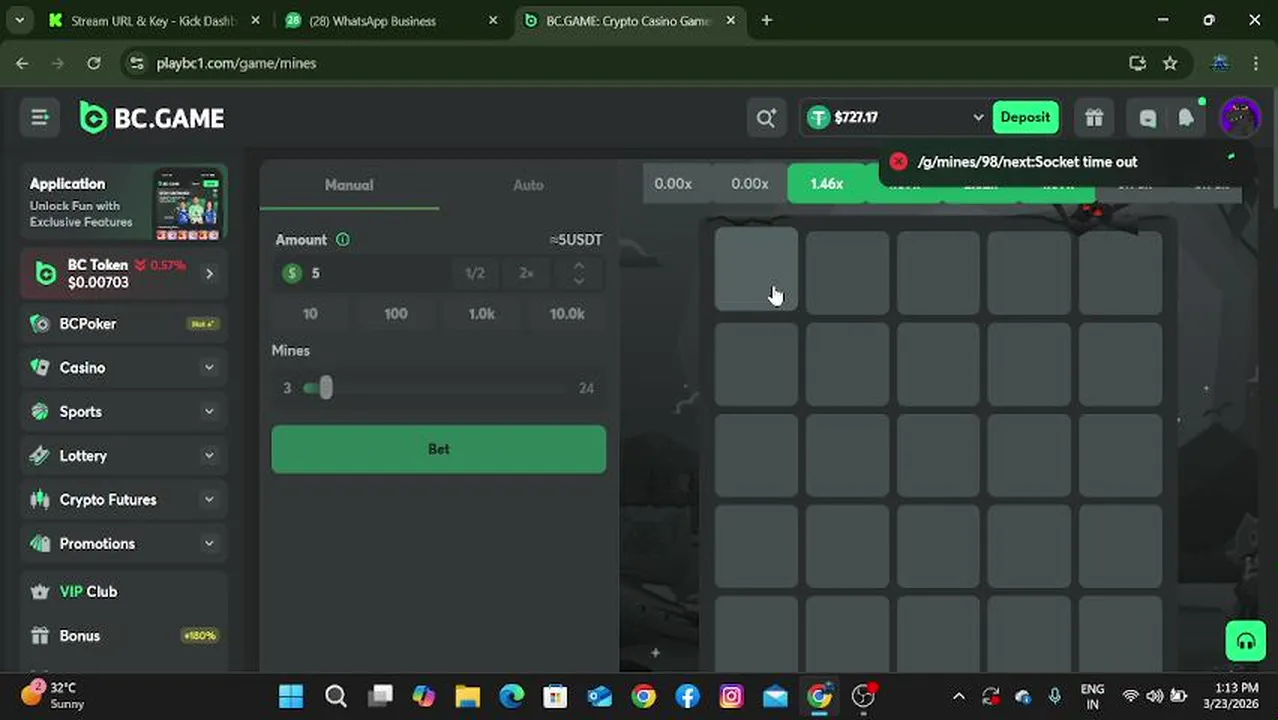Image resolution: width=1278 pixels, height=720 pixels.
Task: Open File Explorer from taskbar
Action: click(x=468, y=696)
